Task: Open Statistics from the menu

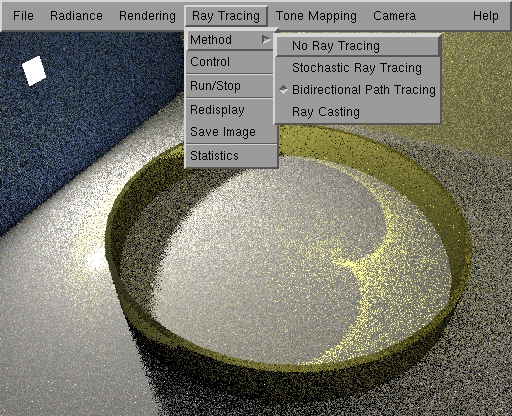Action: click(230, 156)
